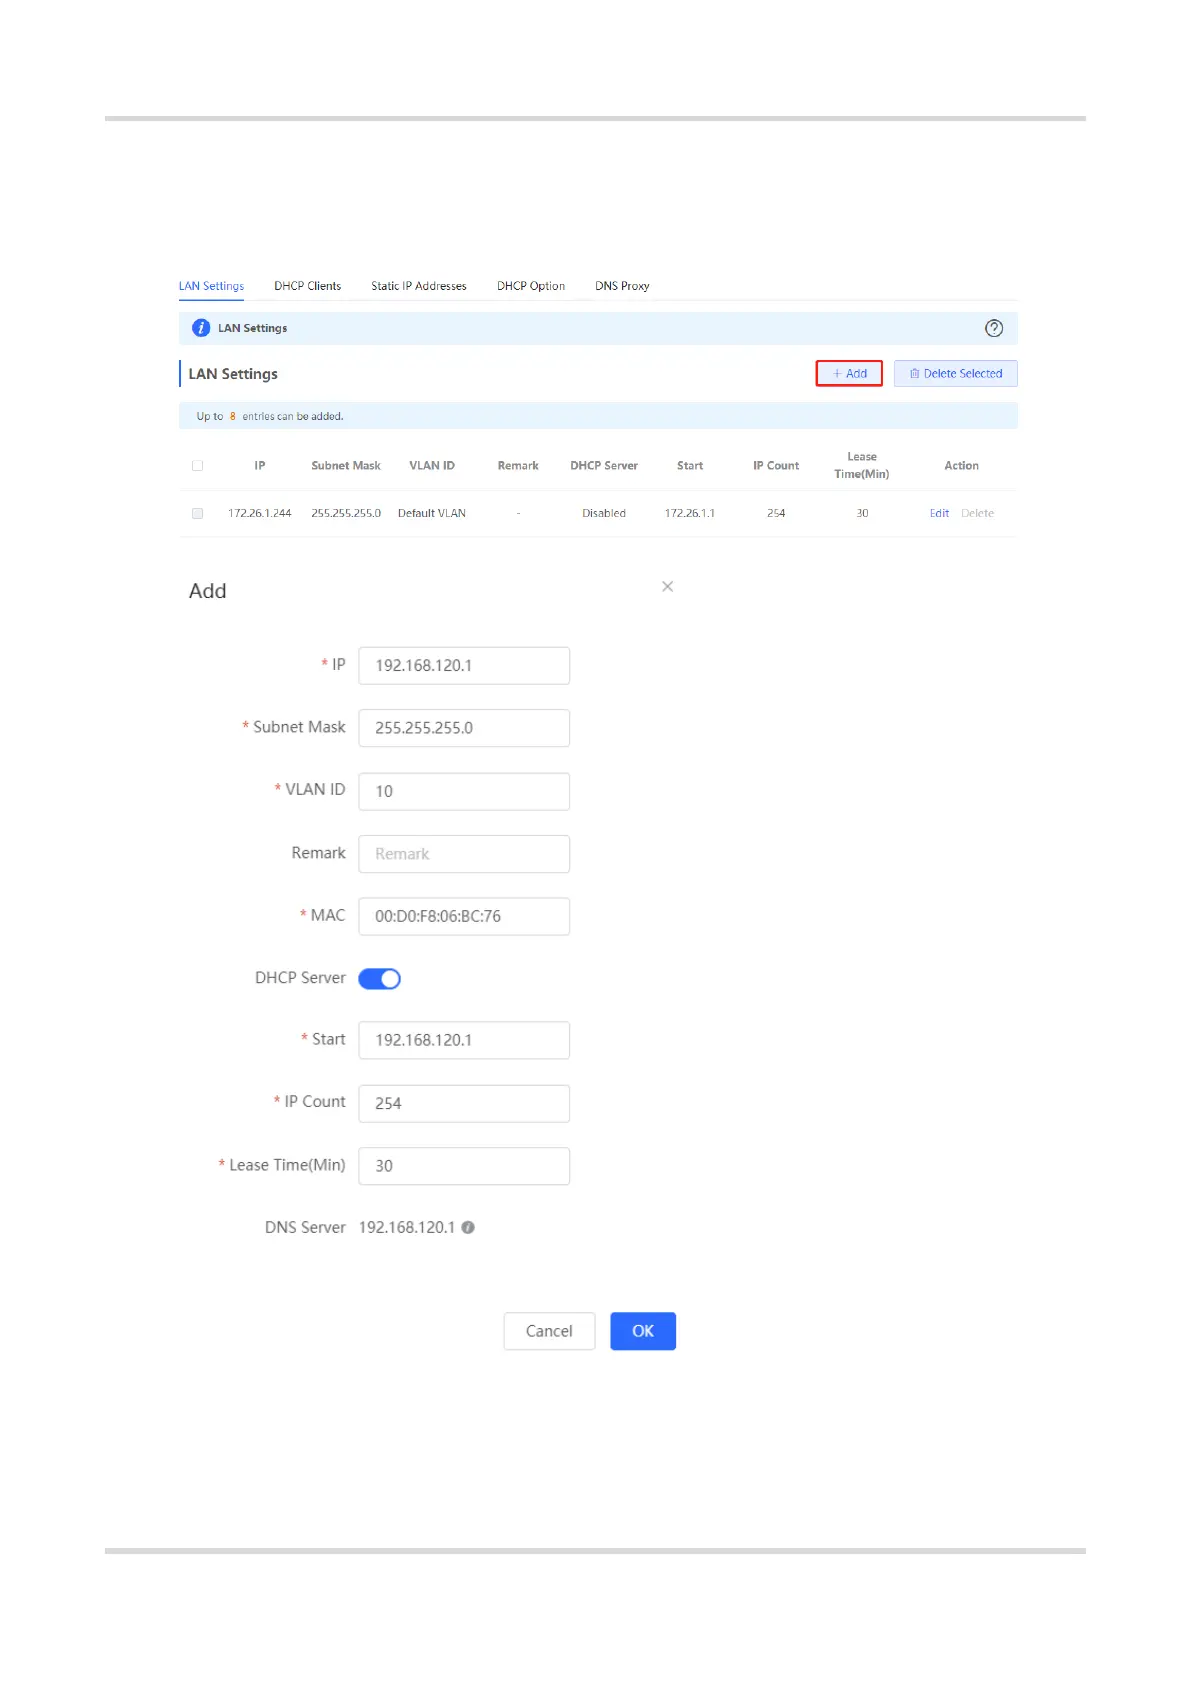The height and width of the screenshot is (1684, 1191).
Task: Edit the 172.26.1.244 entry
Action: (939, 513)
